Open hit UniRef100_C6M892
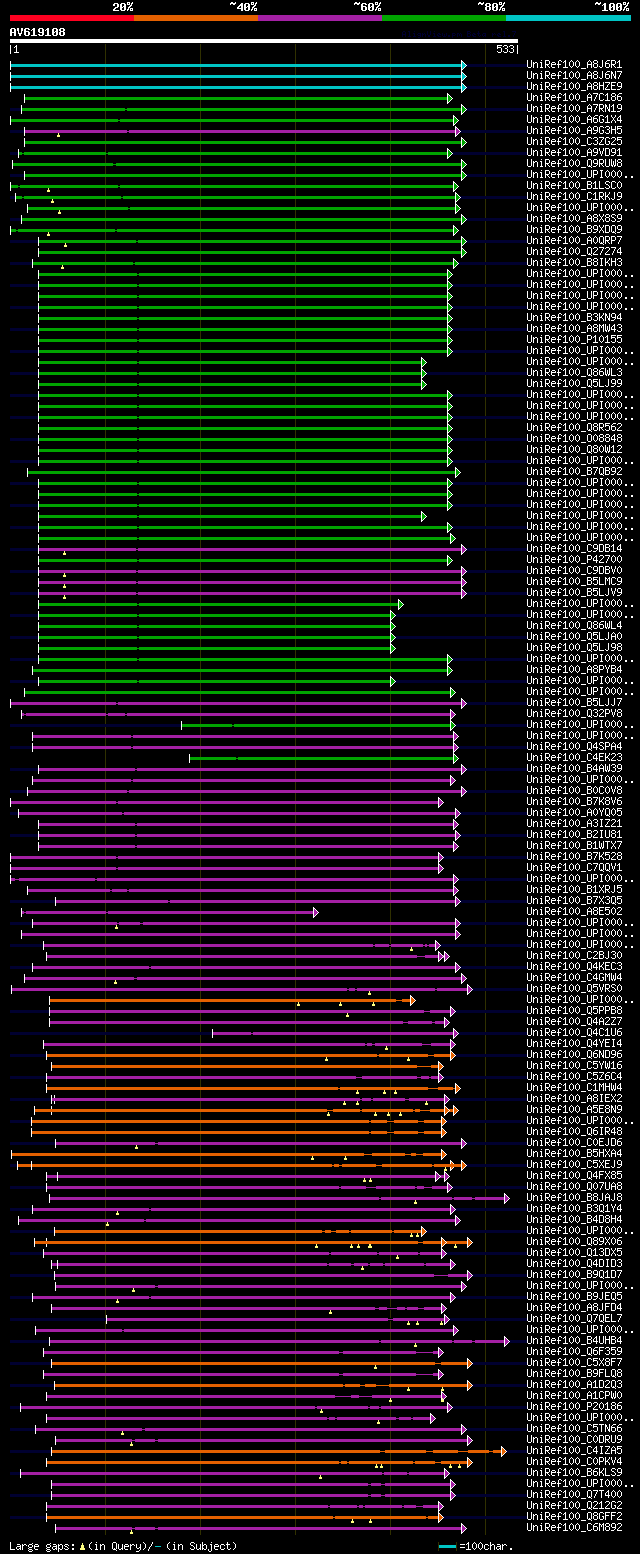 pyautogui.click(x=574, y=1528)
